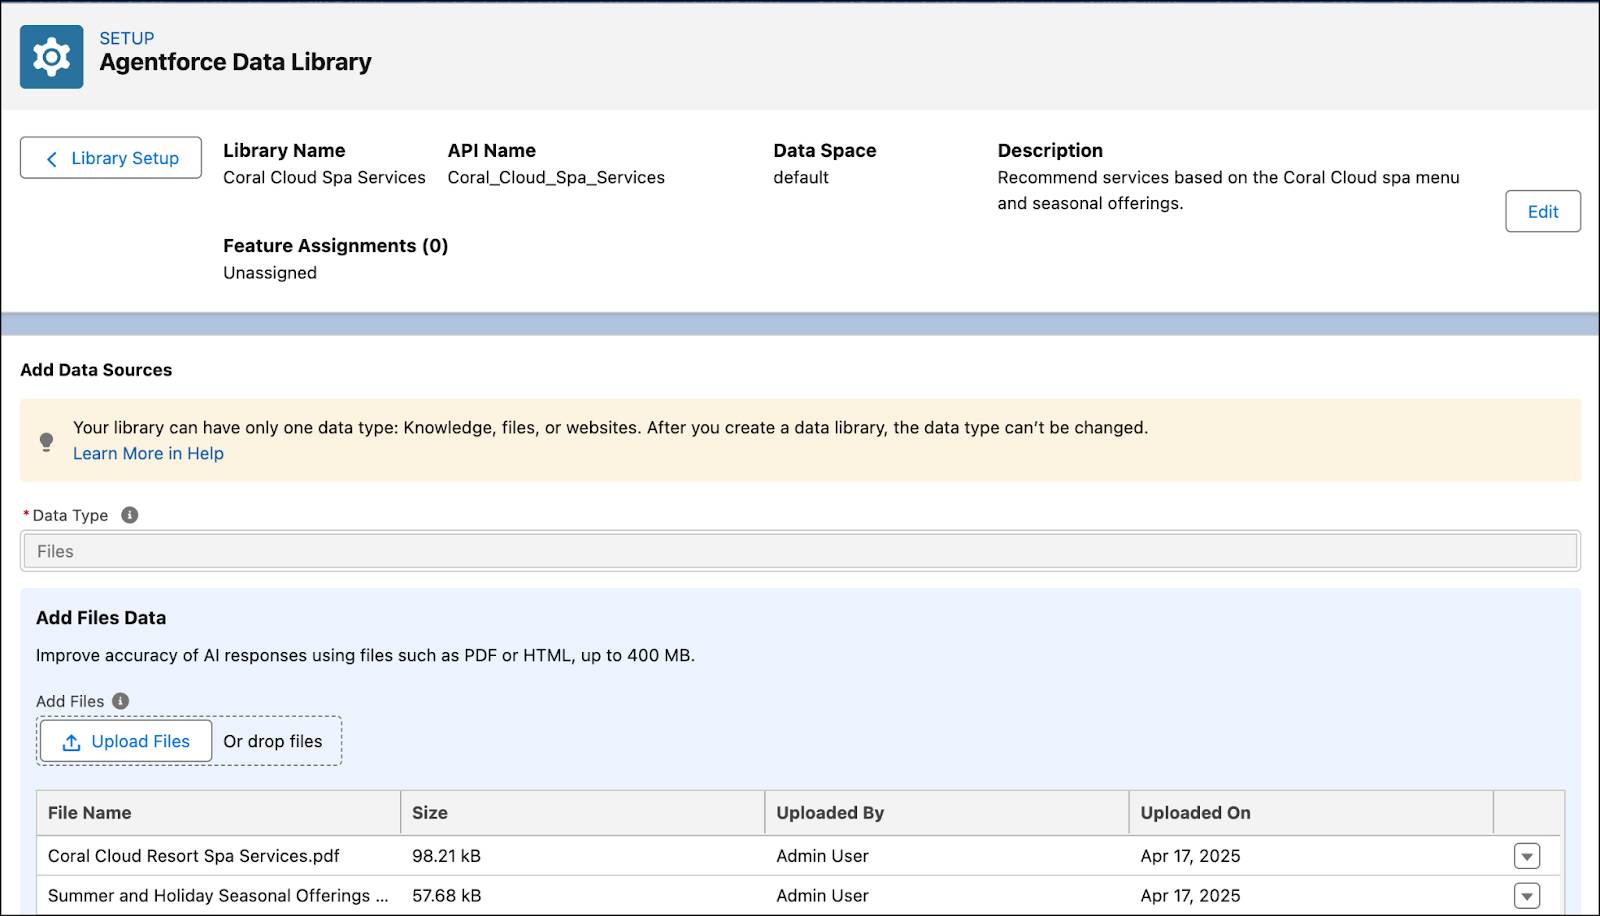This screenshot has height=916, width=1600.
Task: Click the Add Files Data heading
Action: (x=101, y=618)
